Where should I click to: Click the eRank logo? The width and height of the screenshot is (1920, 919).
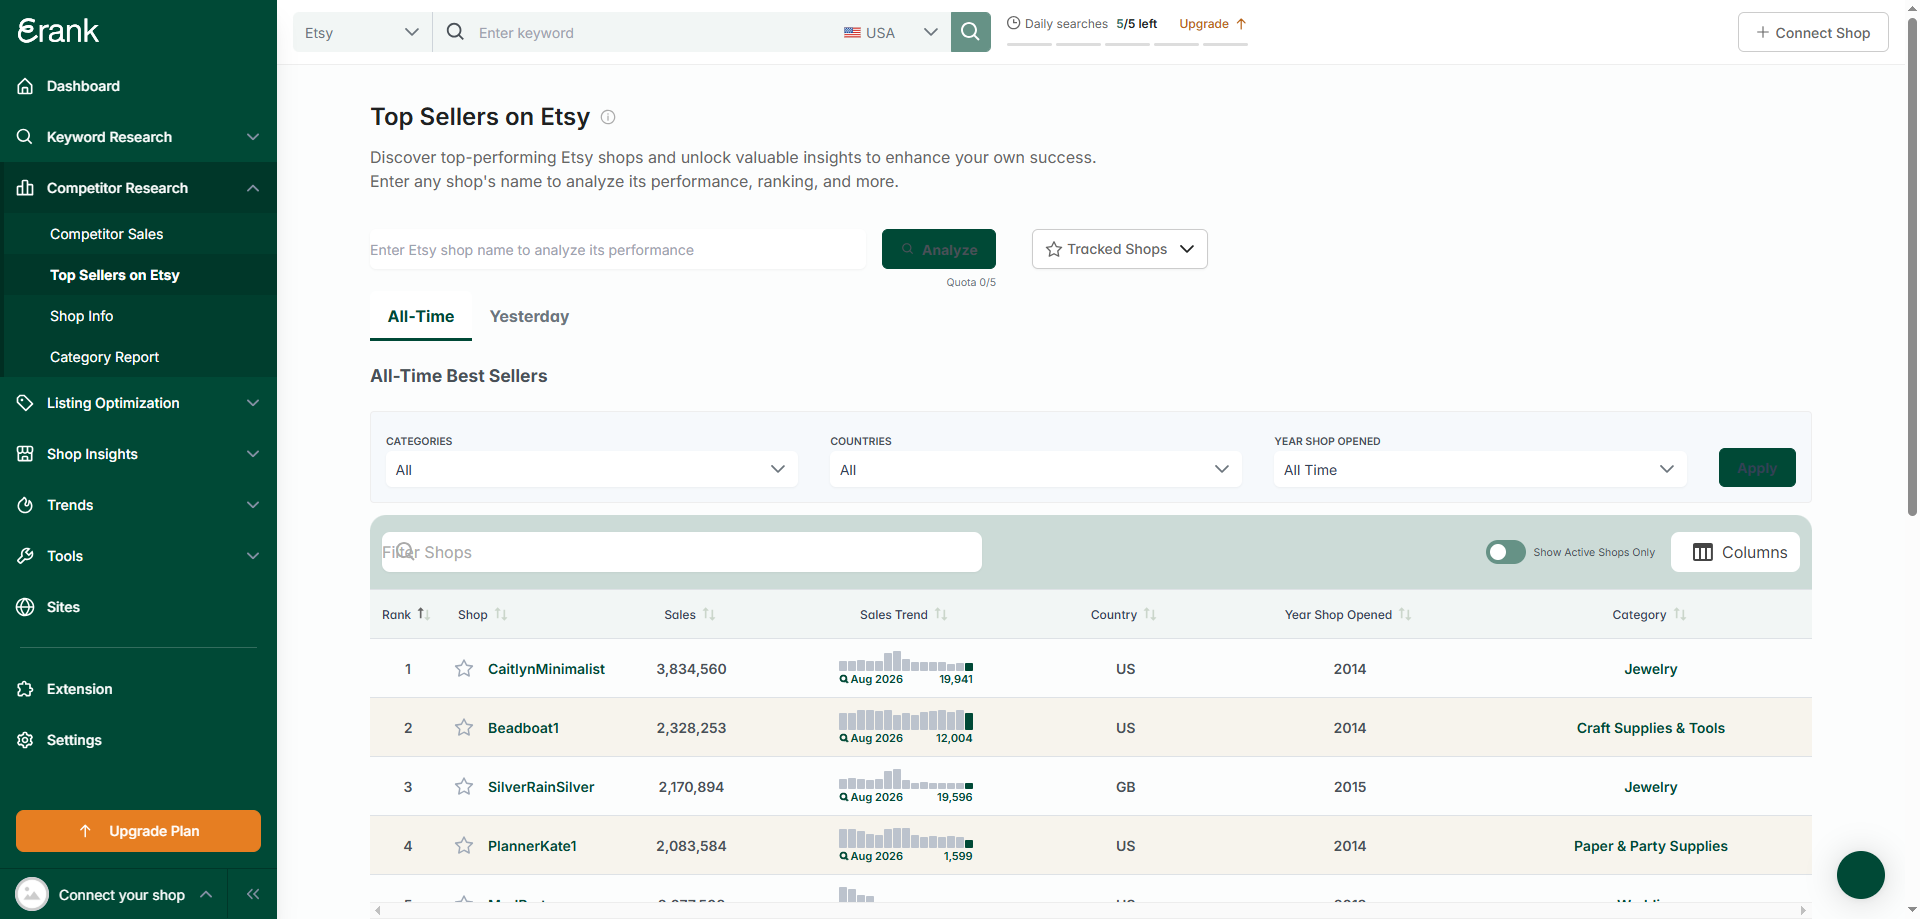58,31
